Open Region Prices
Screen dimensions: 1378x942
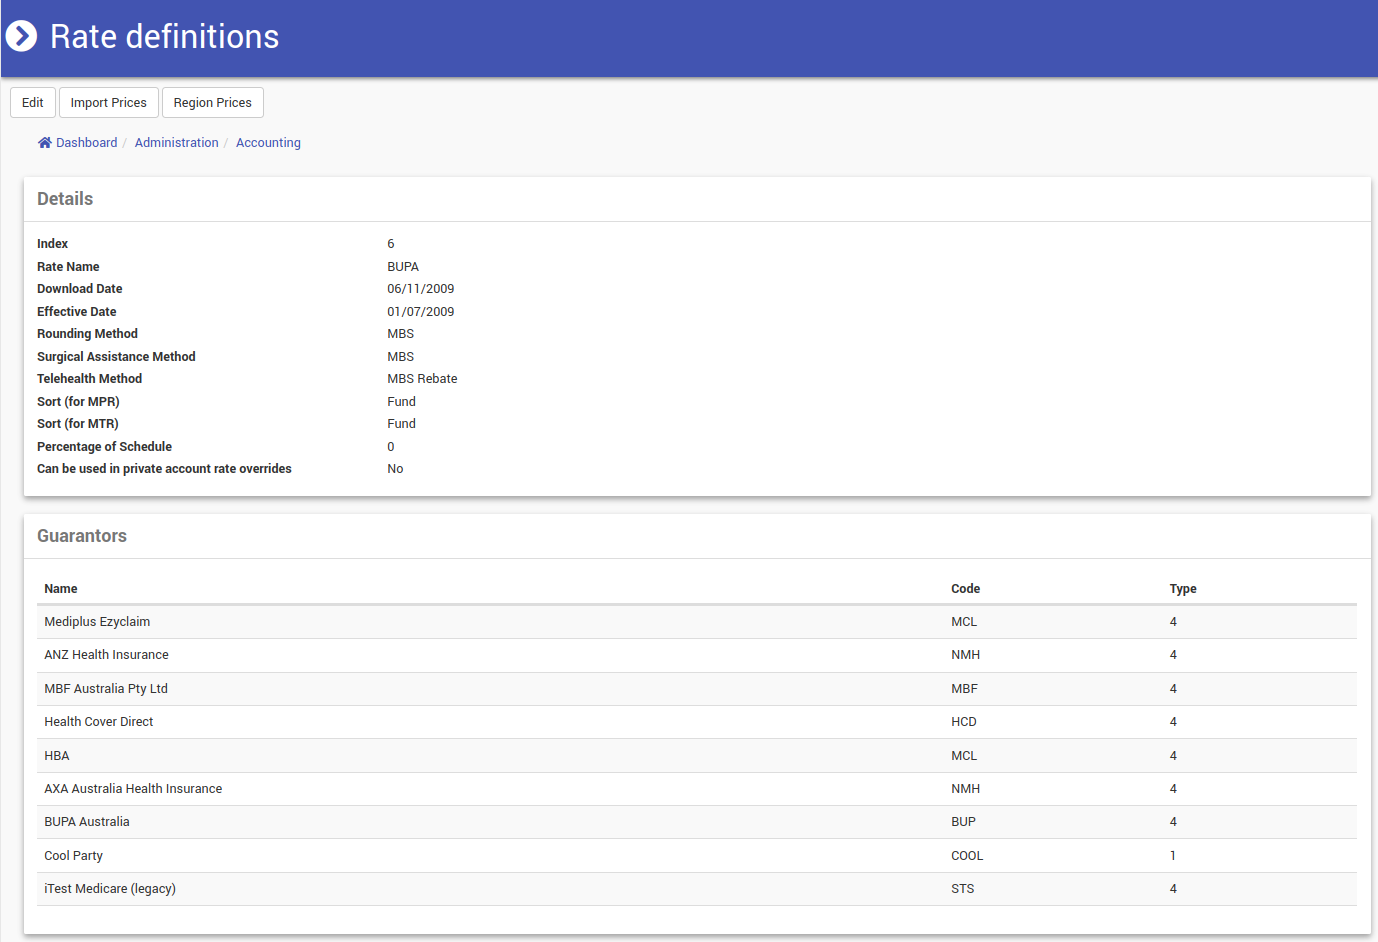[x=213, y=103]
